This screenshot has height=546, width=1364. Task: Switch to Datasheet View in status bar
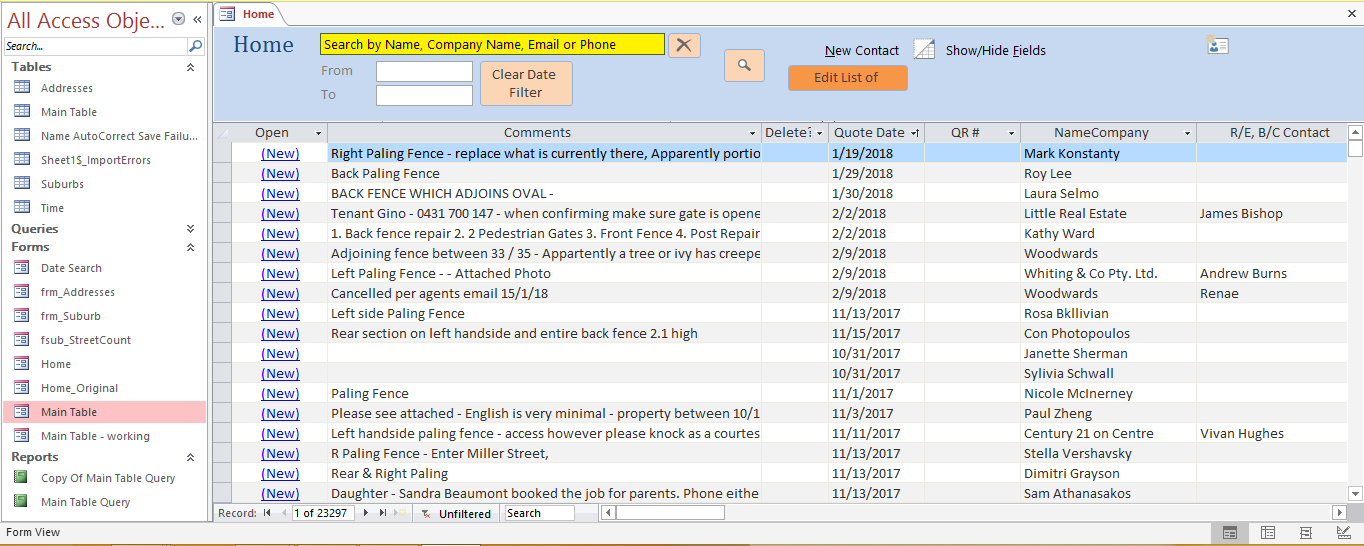click(1268, 533)
